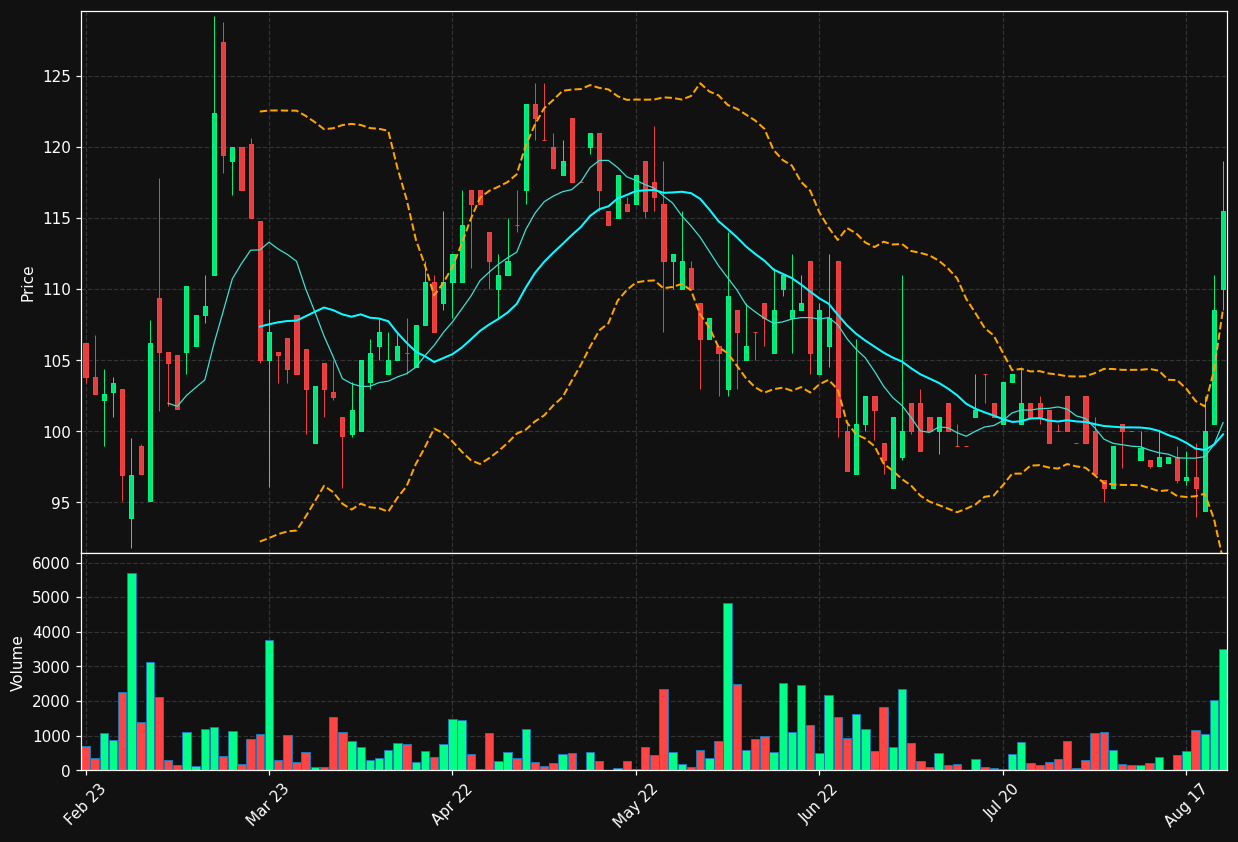The height and width of the screenshot is (842, 1238).
Task: Select the 95 price tick label
Action: pos(61,503)
